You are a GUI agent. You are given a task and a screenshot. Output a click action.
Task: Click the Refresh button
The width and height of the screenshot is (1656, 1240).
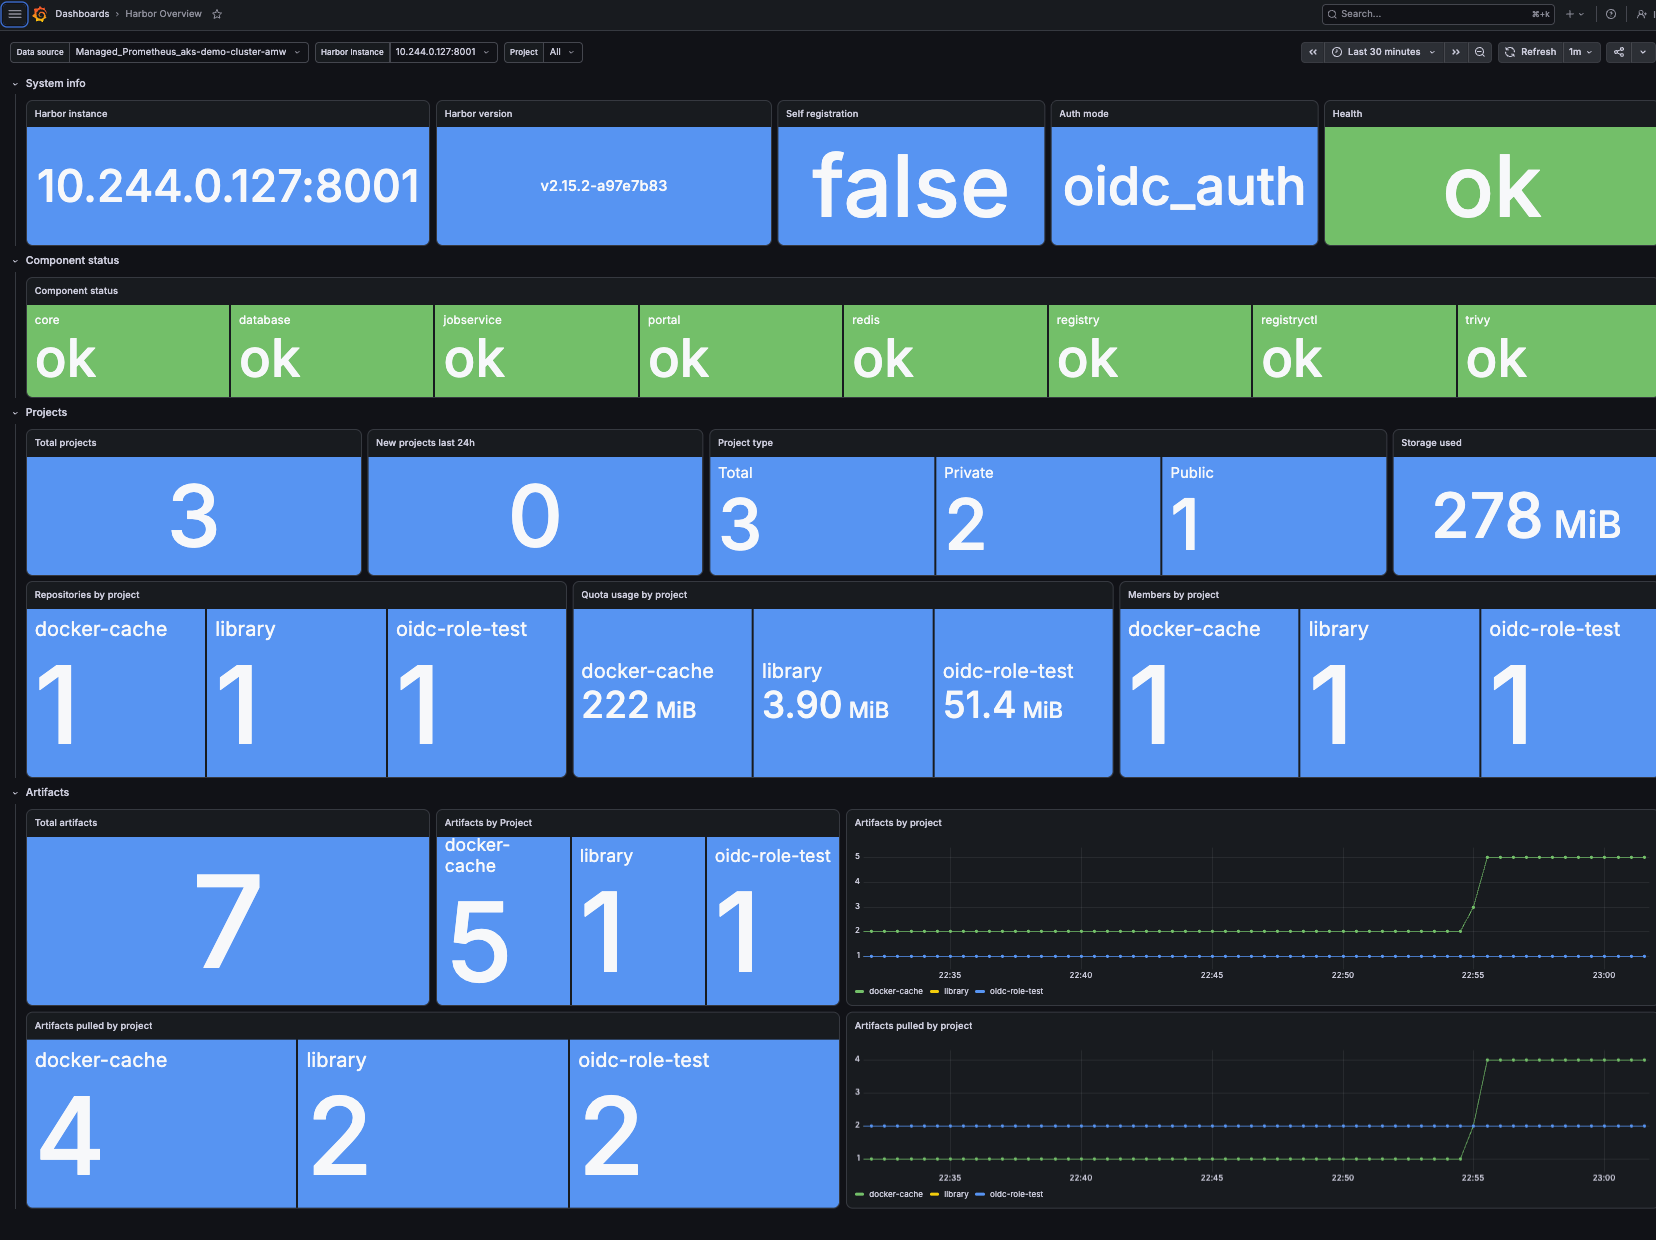[x=1530, y=52]
